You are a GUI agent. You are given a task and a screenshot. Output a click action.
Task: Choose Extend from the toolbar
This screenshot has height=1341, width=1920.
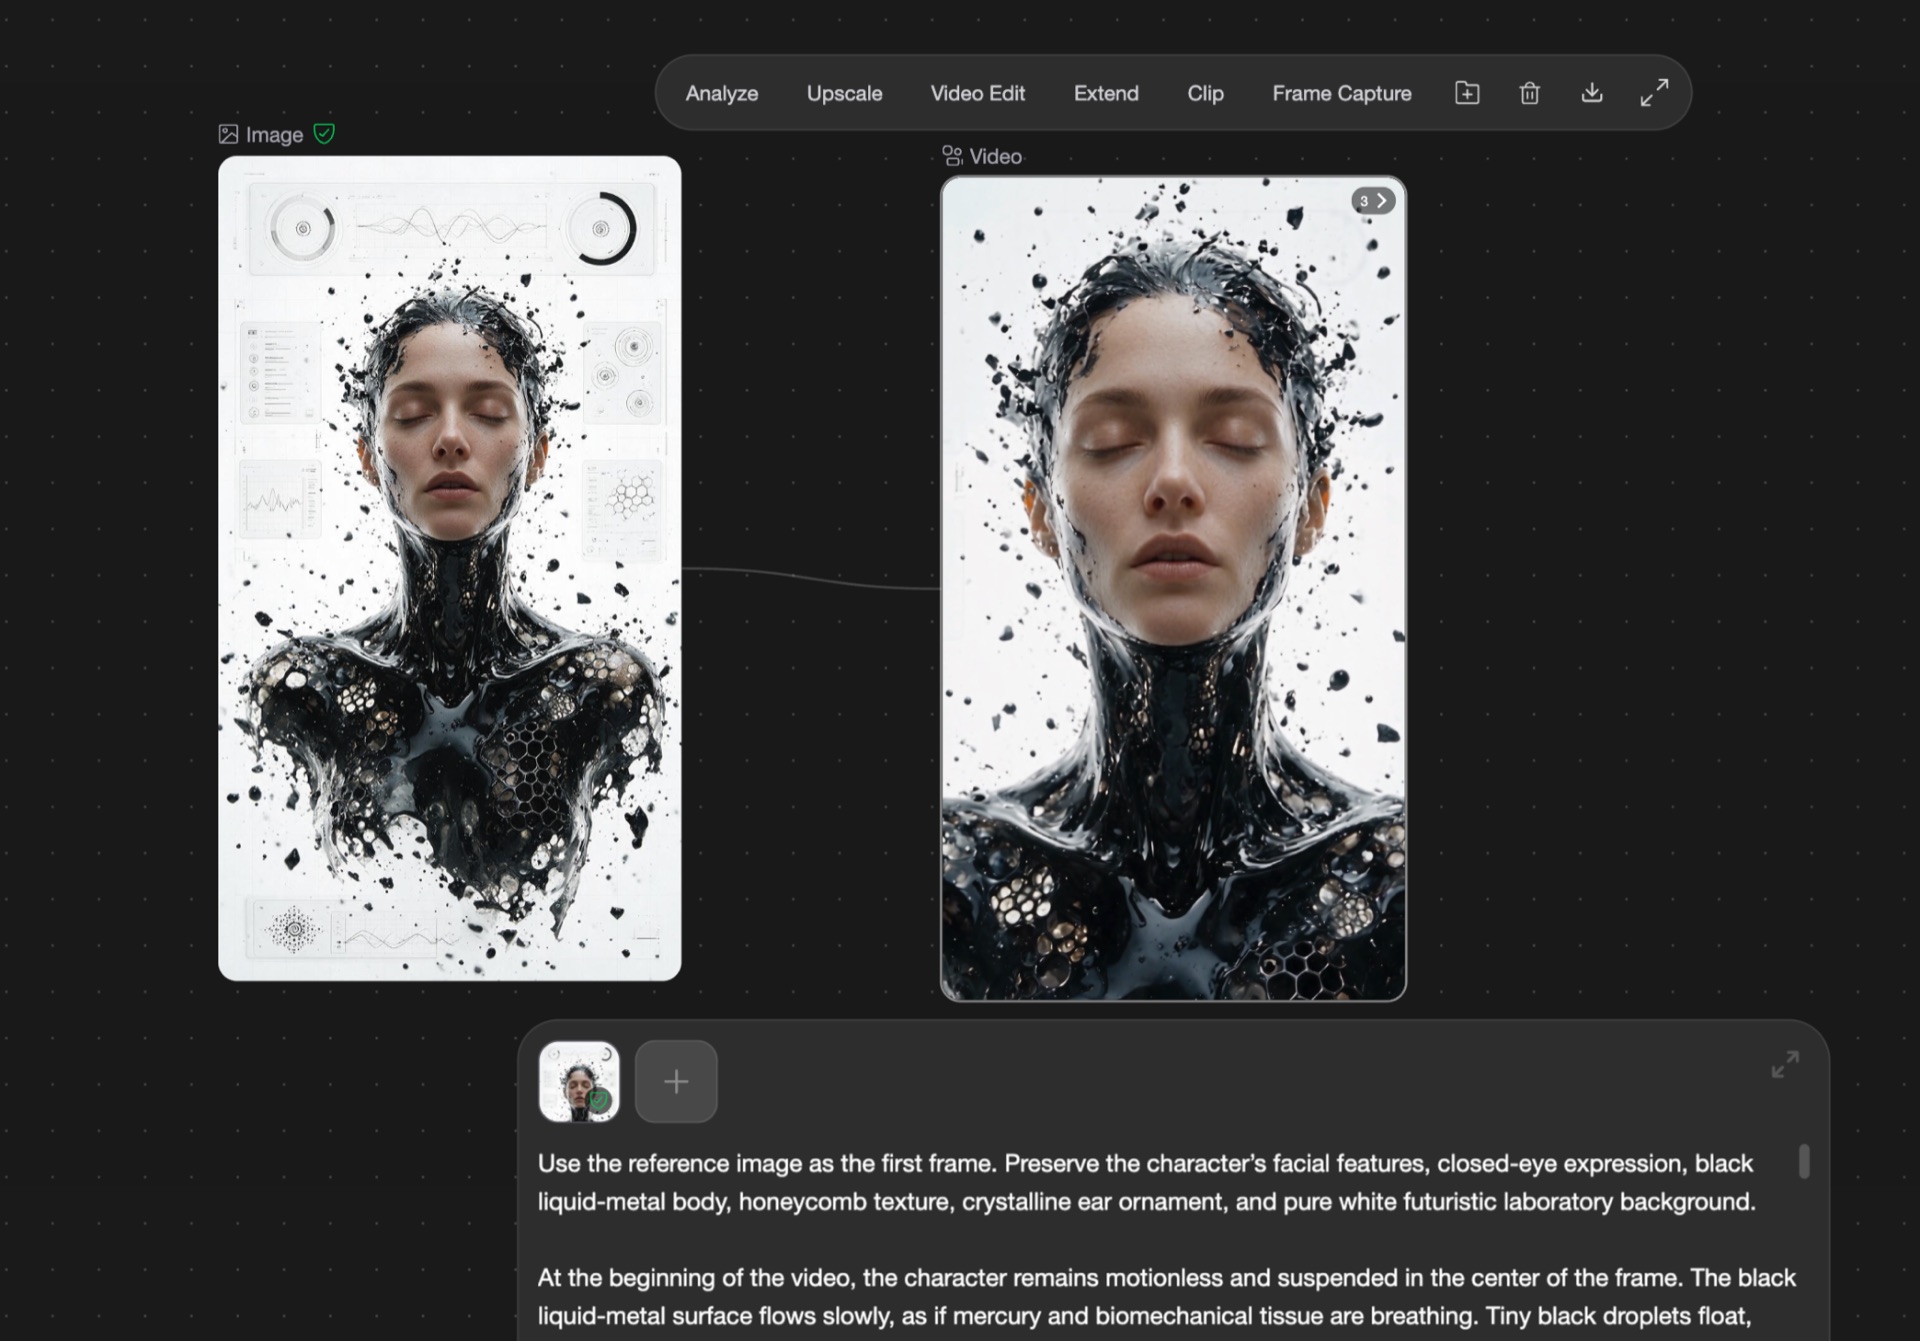tap(1106, 93)
